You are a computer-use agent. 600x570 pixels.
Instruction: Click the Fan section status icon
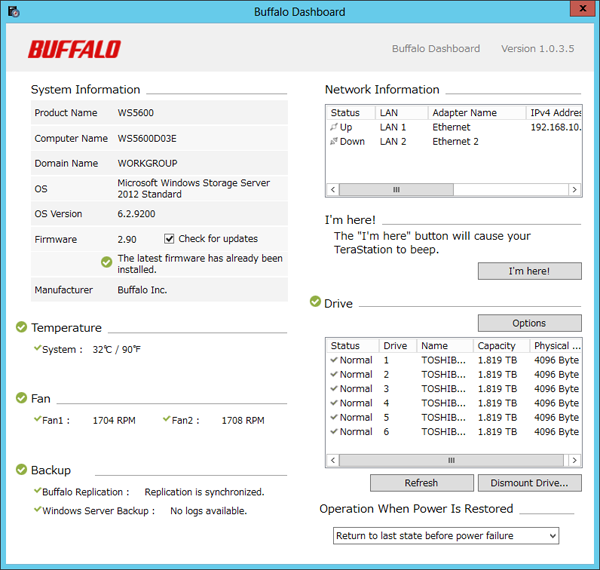point(22,398)
